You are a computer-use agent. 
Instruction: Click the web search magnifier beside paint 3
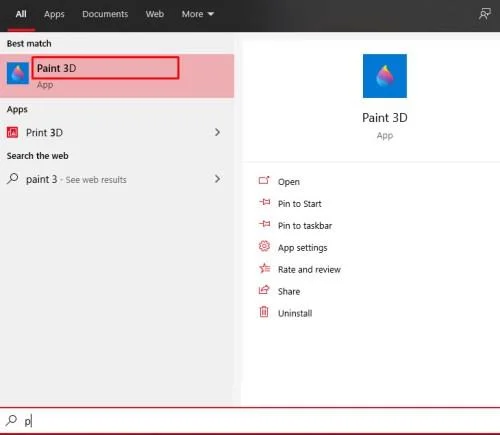tap(13, 179)
